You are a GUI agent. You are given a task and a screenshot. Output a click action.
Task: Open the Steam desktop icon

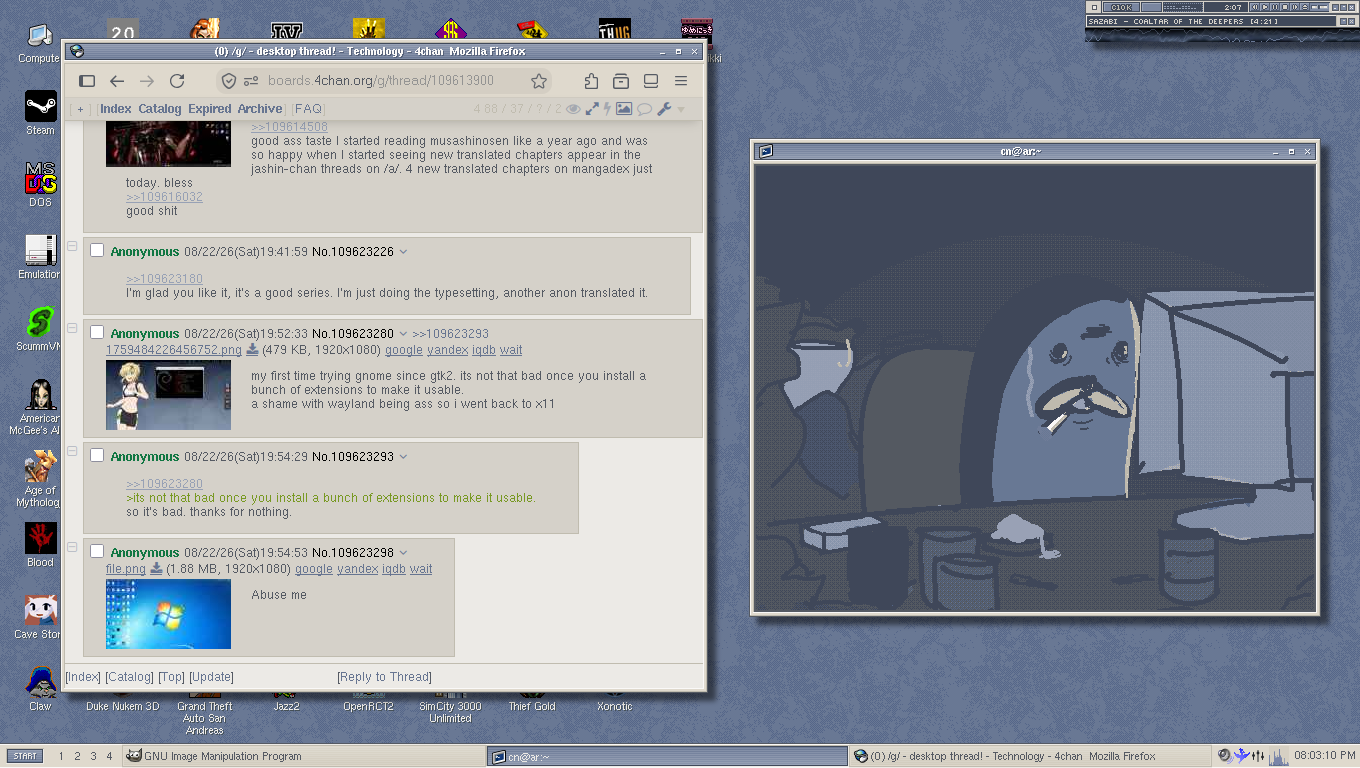point(40,106)
